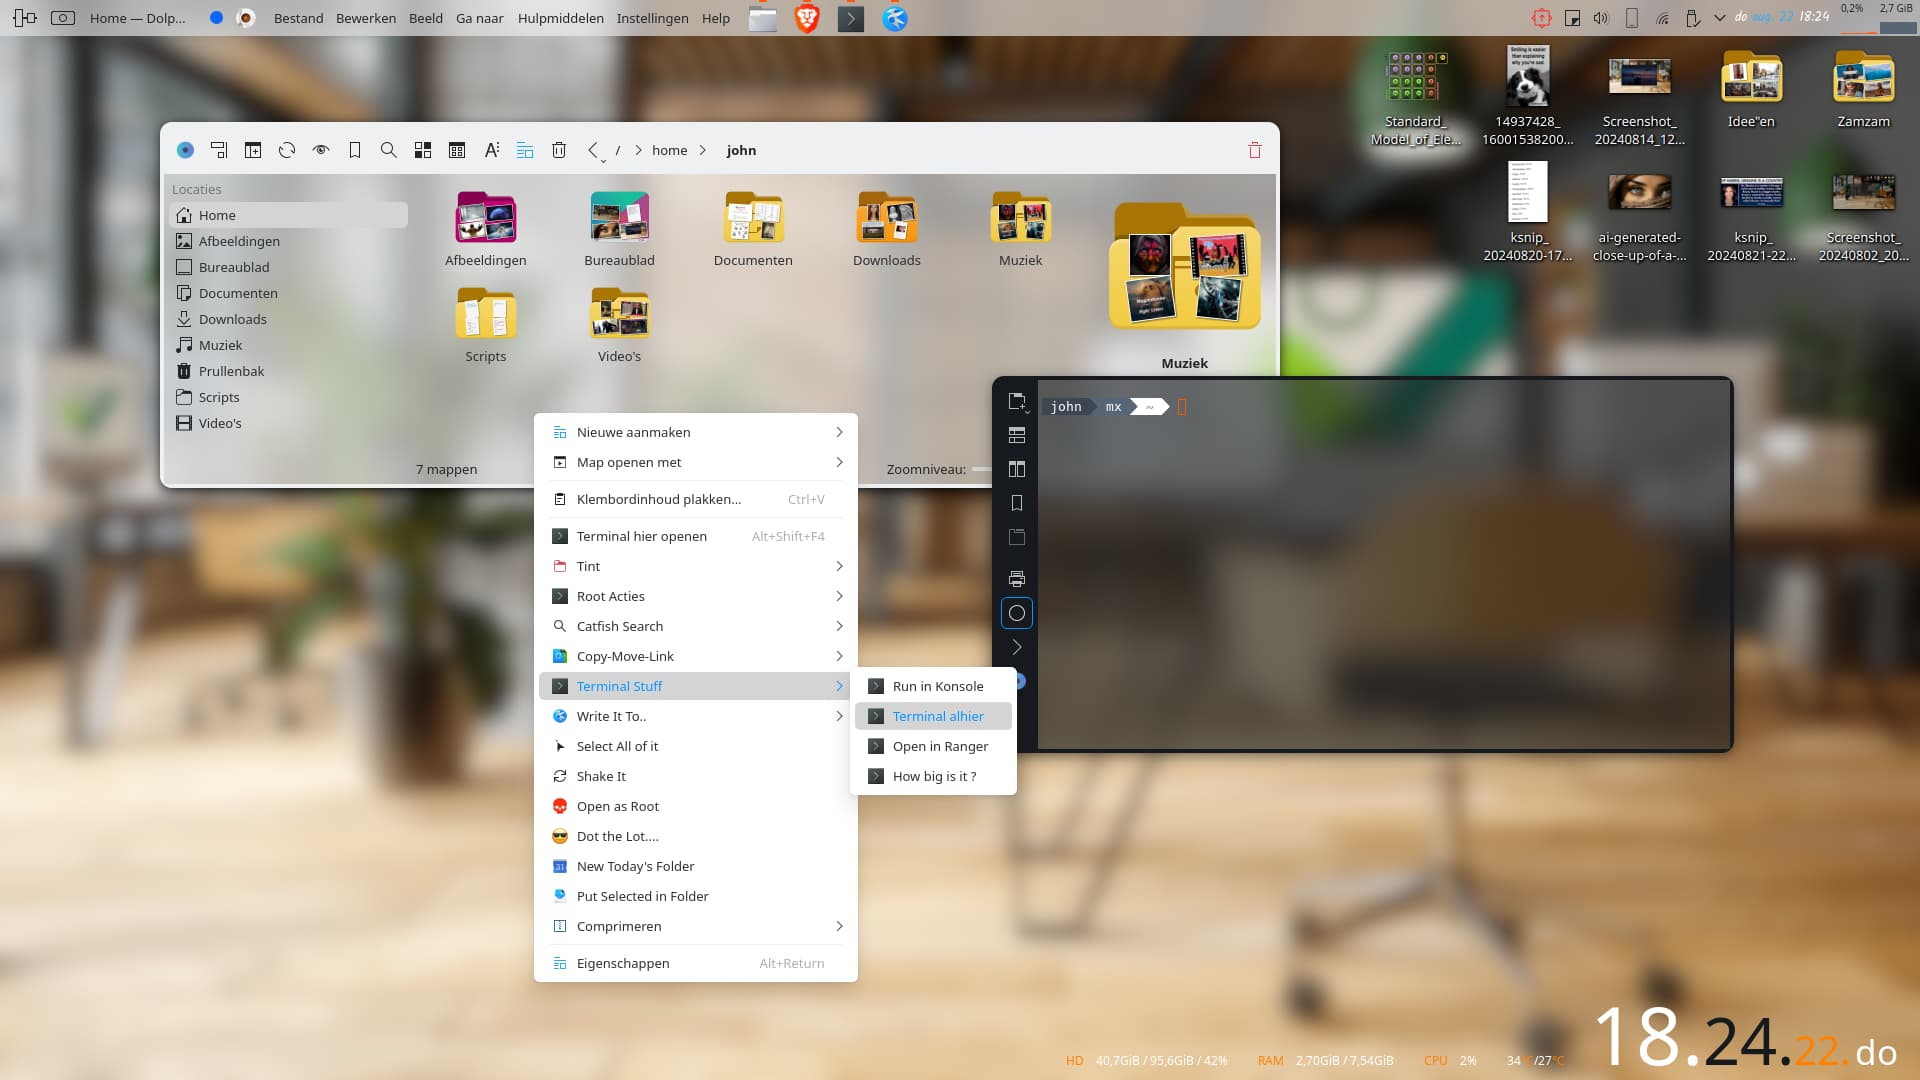Click the large Muziek folder preview
Viewport: 1920px width, 1080px height.
1184,267
